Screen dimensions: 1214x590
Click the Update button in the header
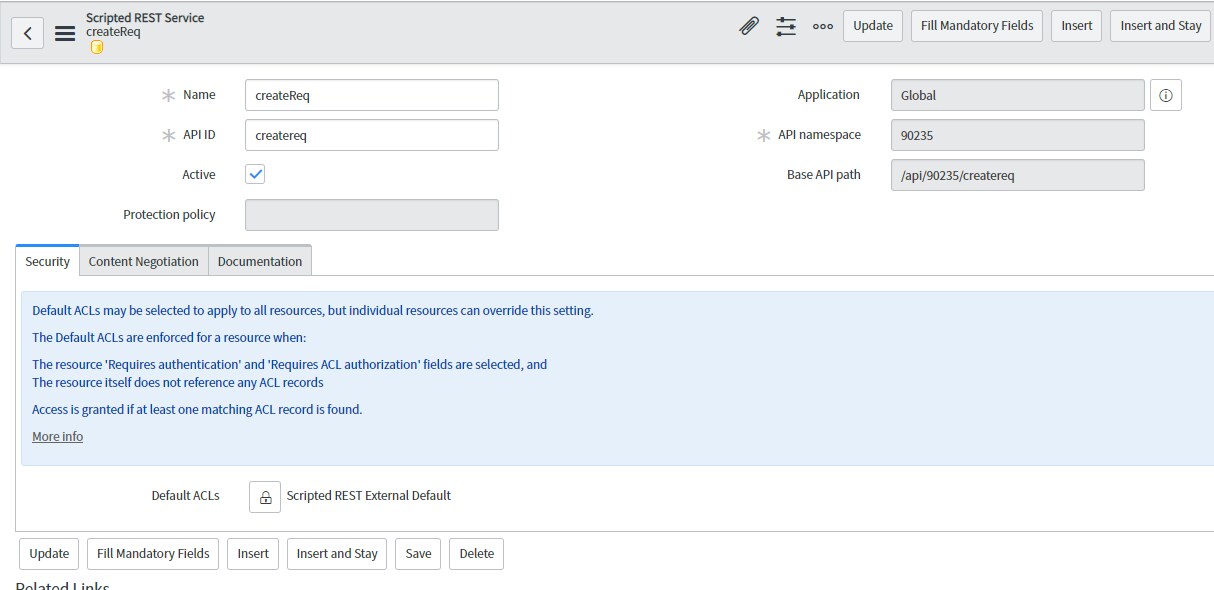click(x=872, y=25)
